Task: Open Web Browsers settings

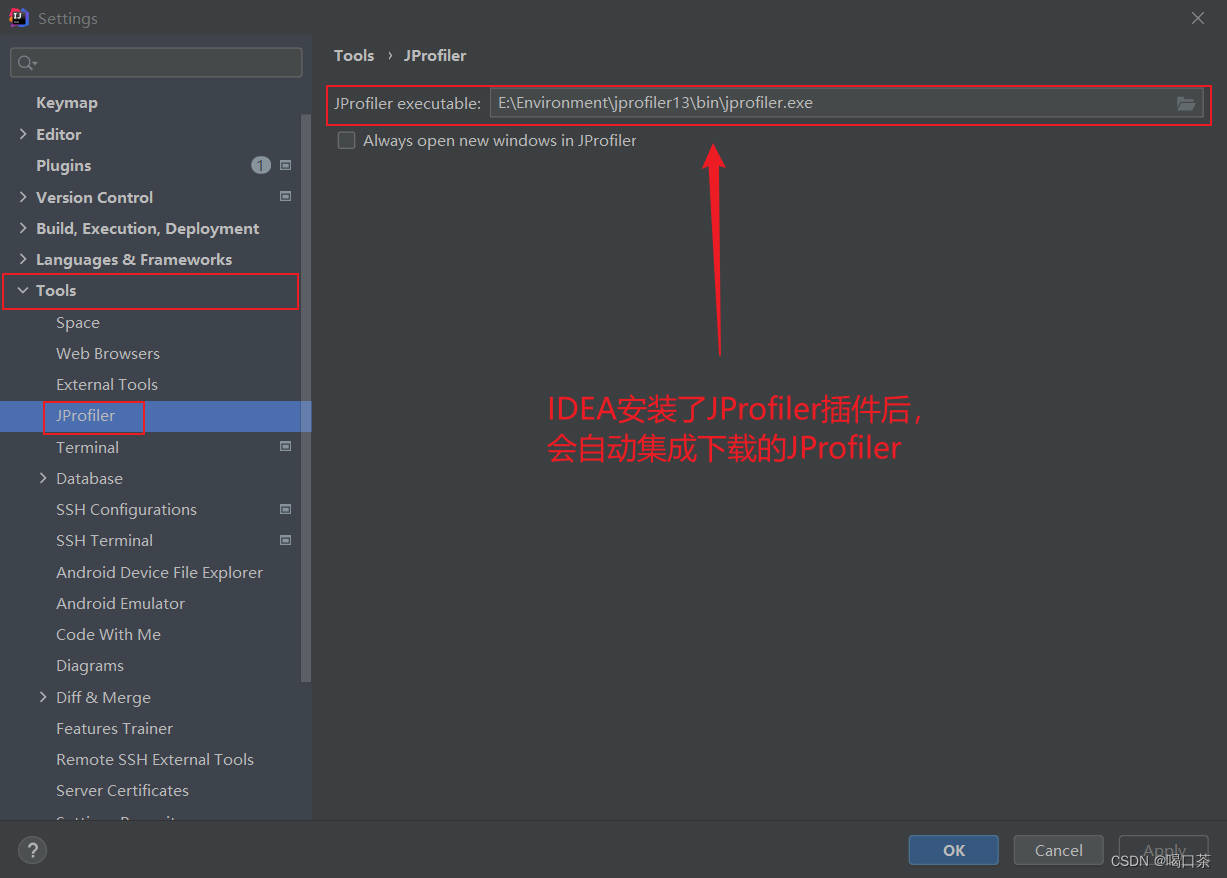Action: [108, 354]
